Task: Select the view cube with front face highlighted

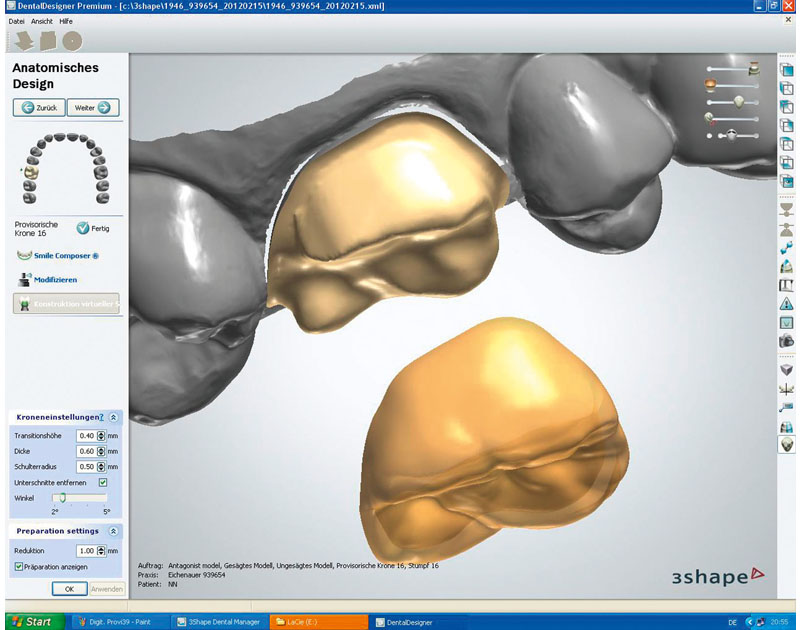Action: click(787, 69)
